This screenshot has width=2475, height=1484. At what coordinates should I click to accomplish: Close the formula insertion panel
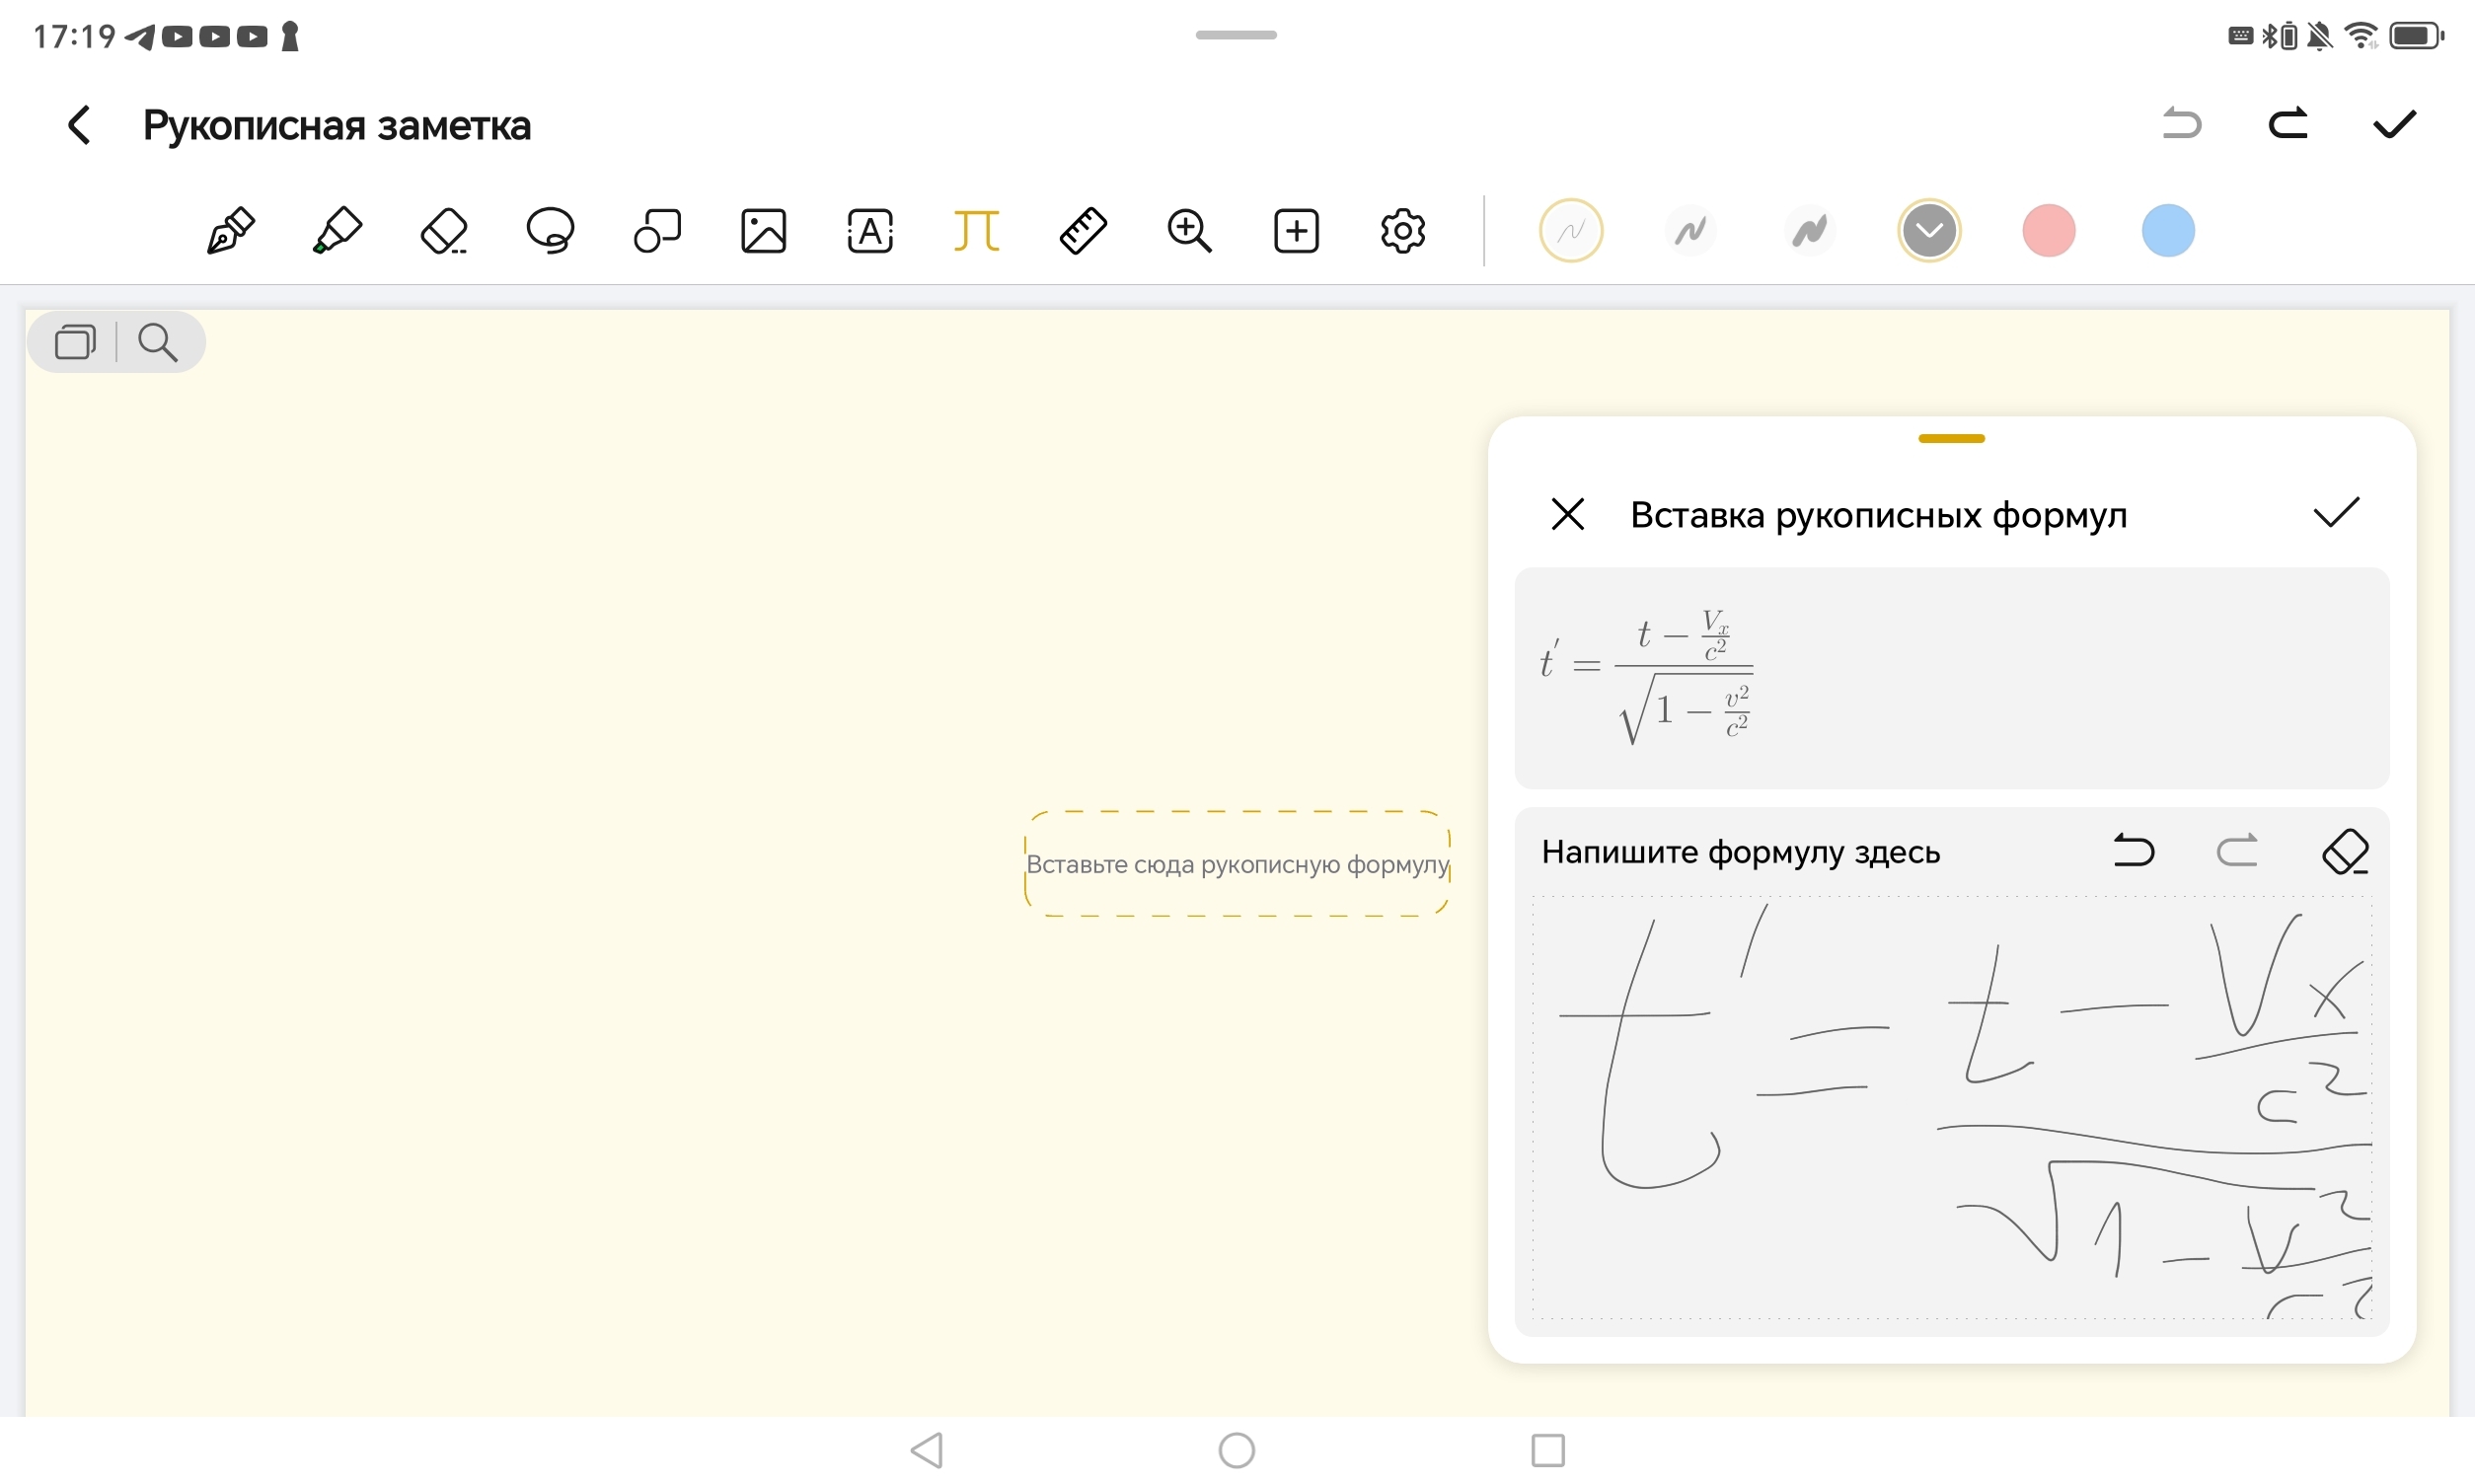click(1567, 514)
